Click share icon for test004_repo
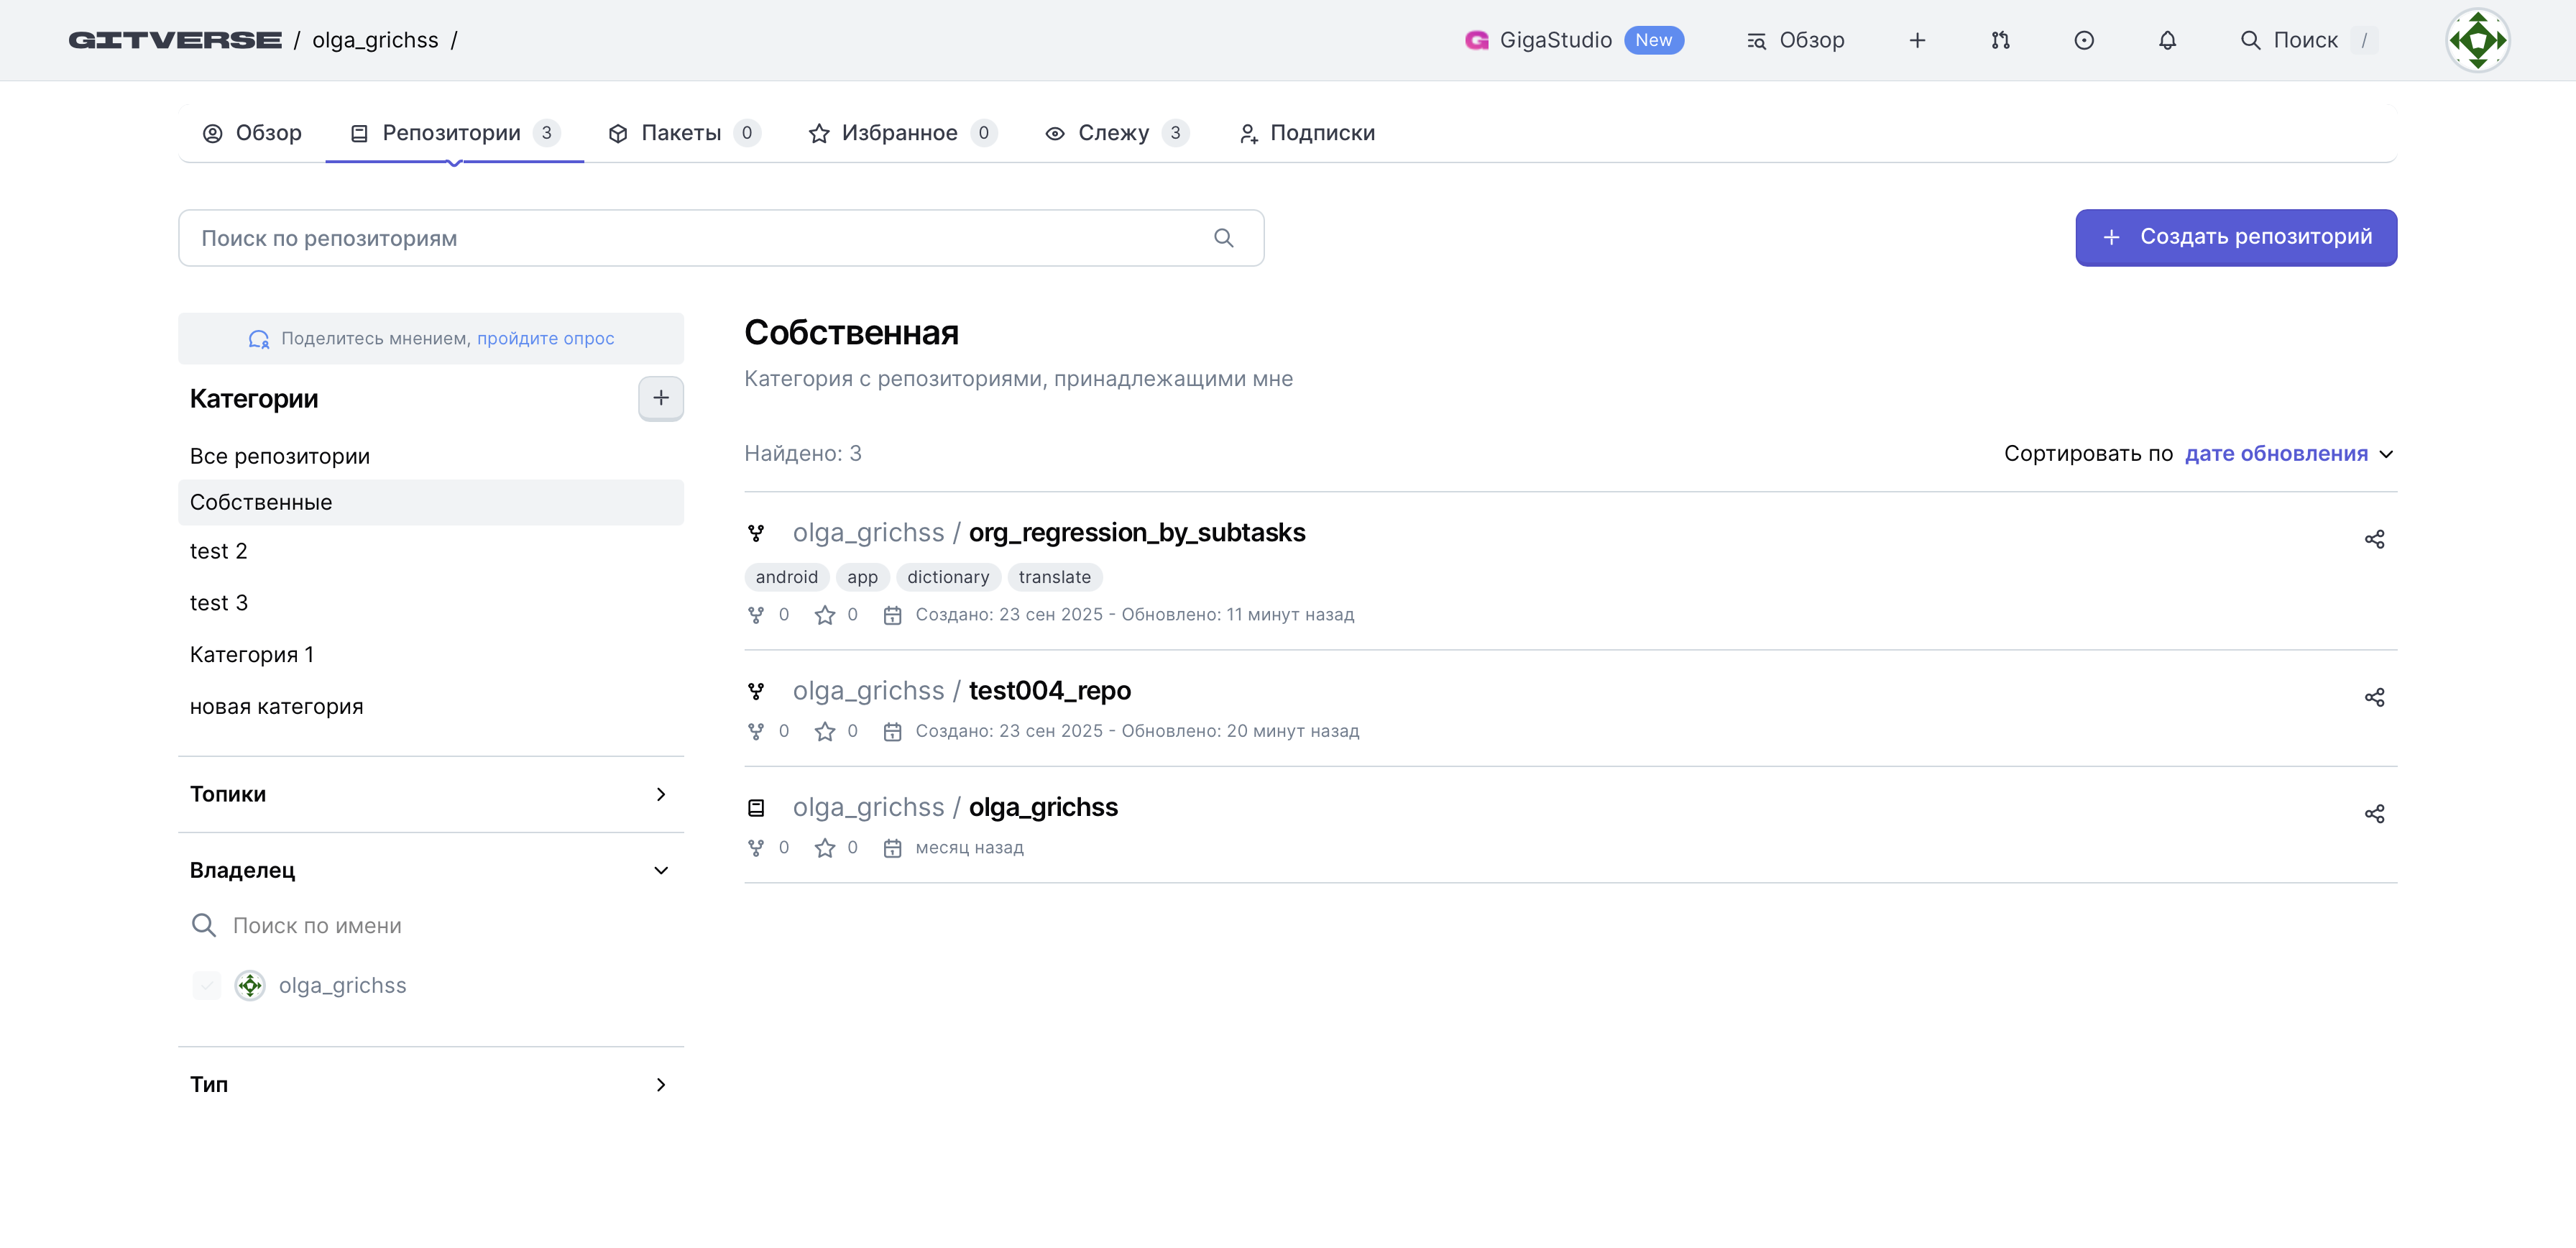 pos(2374,697)
